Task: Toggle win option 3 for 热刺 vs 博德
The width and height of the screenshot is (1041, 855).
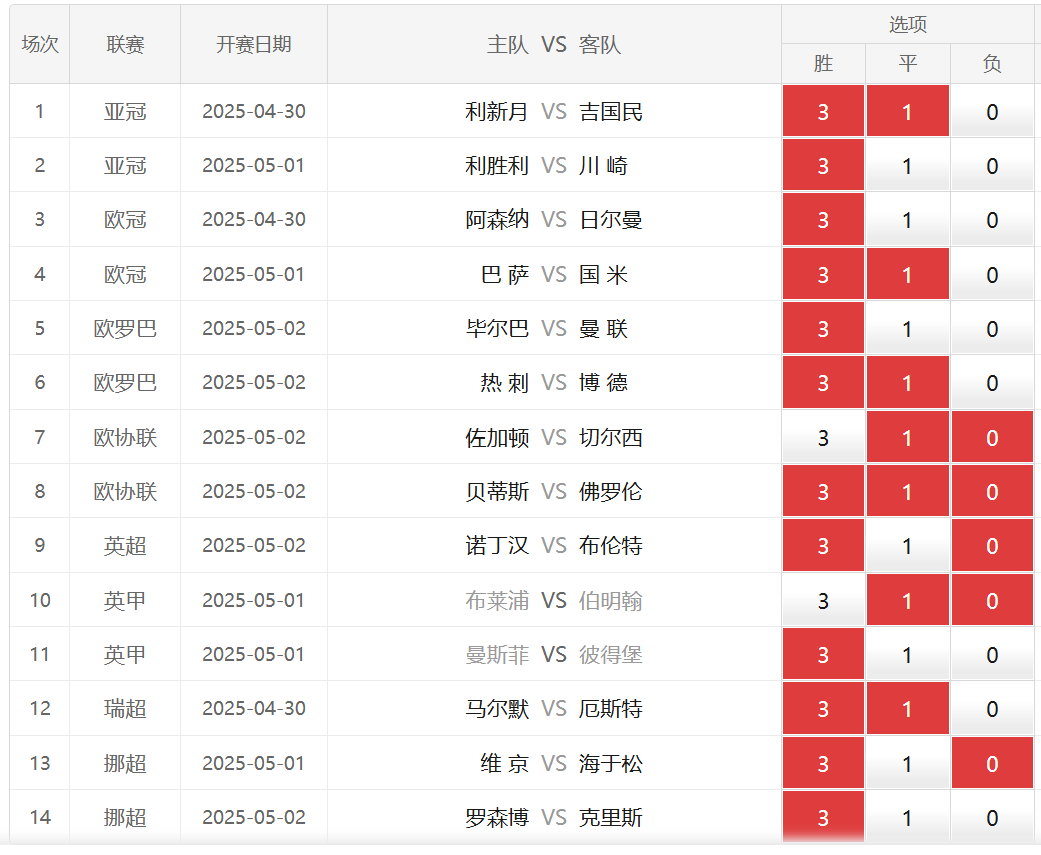Action: coord(823,382)
